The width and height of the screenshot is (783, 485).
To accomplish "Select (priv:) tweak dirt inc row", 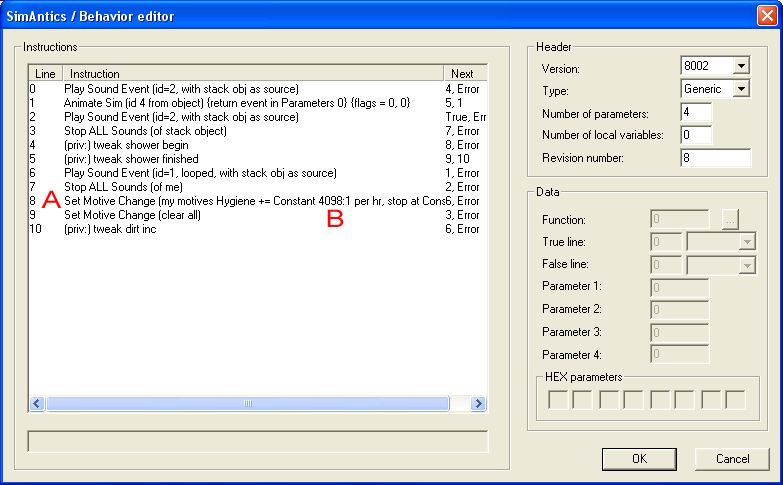I will tap(258, 229).
